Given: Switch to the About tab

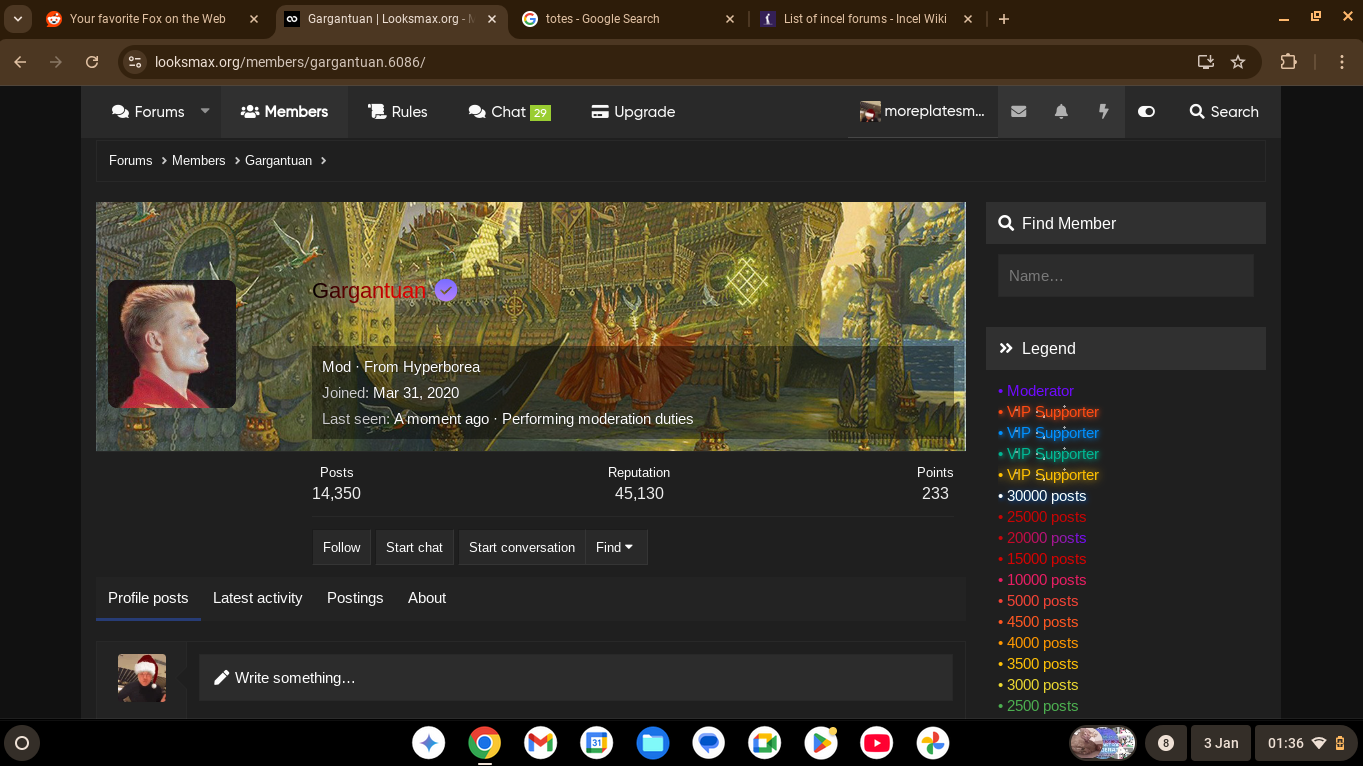Looking at the screenshot, I should [426, 598].
